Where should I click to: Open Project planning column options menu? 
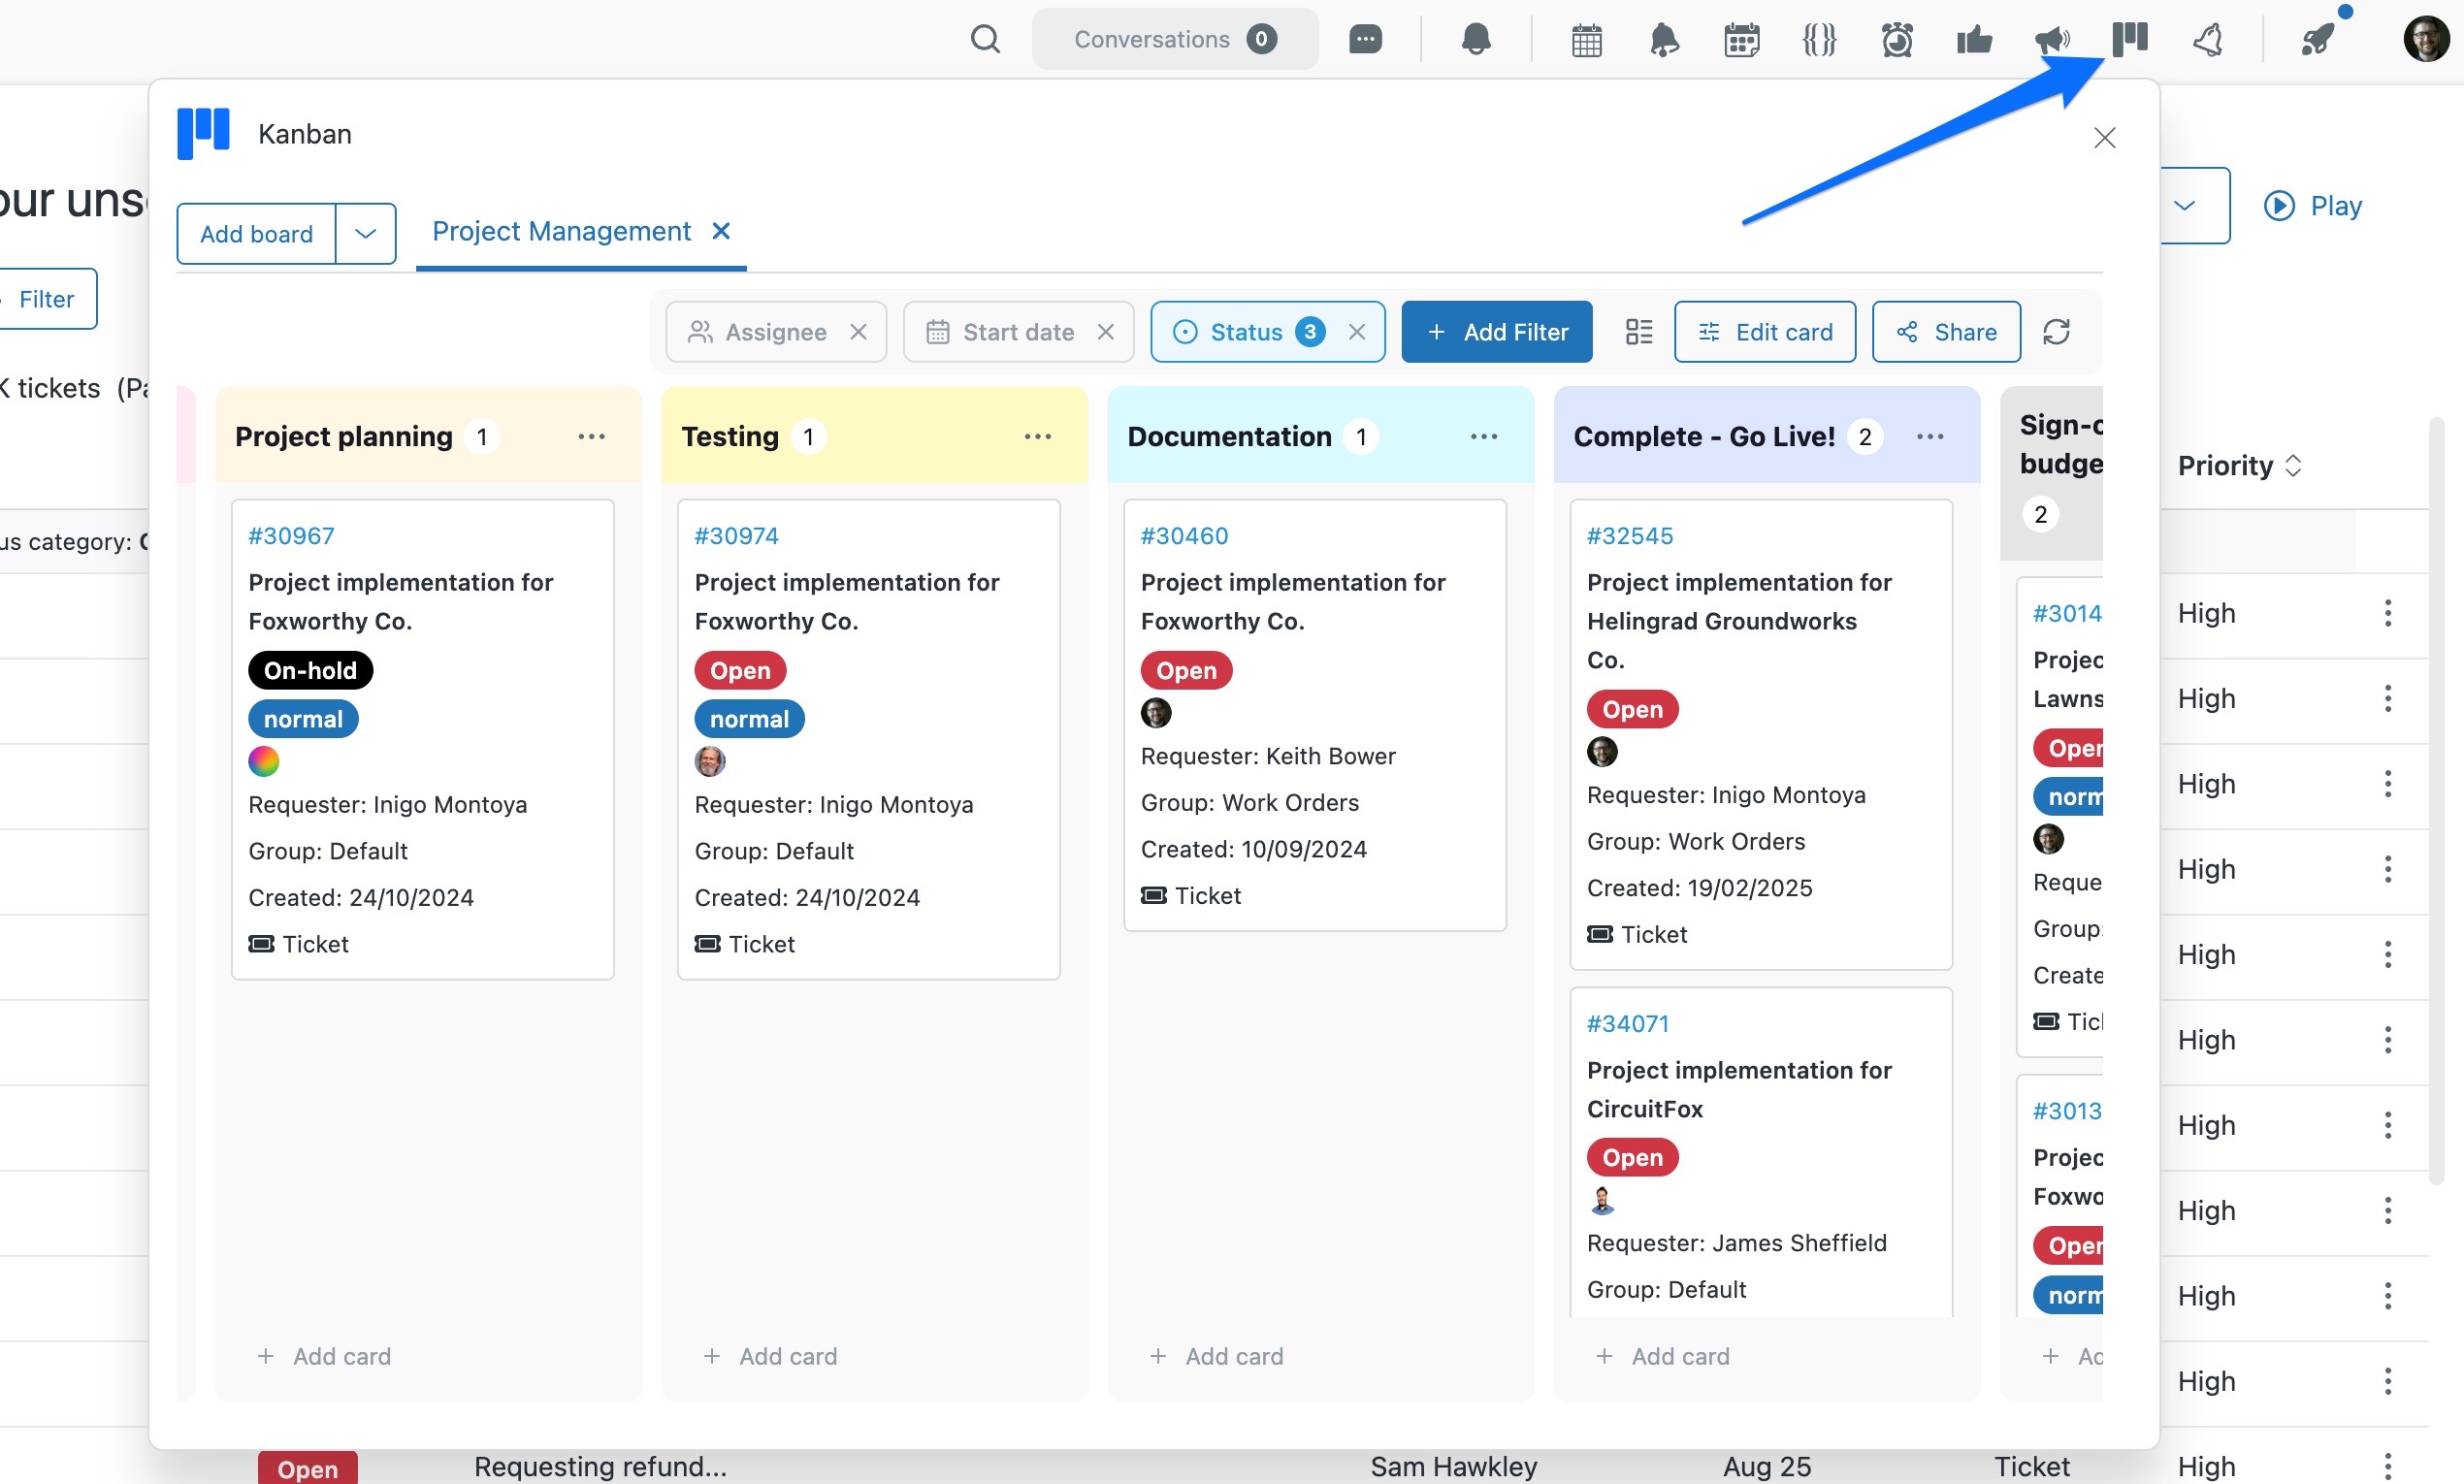coord(591,437)
